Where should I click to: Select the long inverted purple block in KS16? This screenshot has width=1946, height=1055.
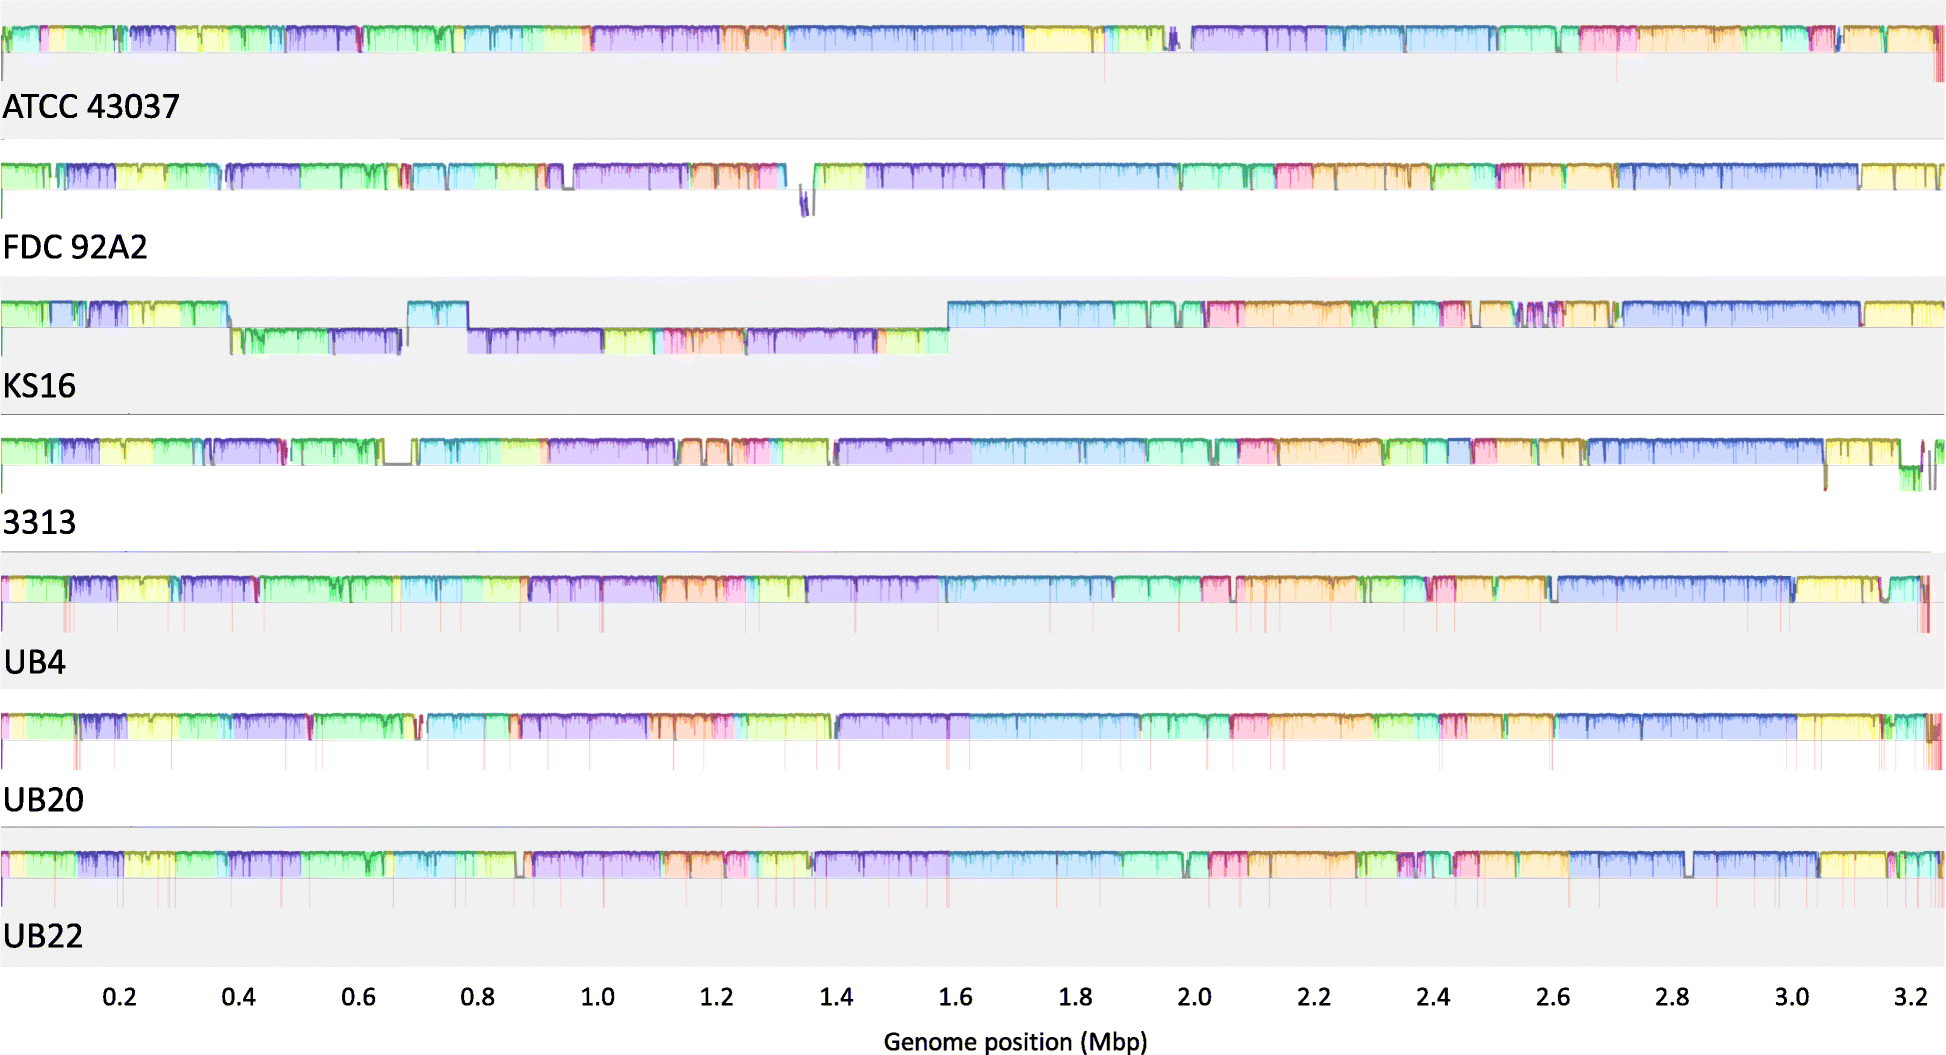535,341
